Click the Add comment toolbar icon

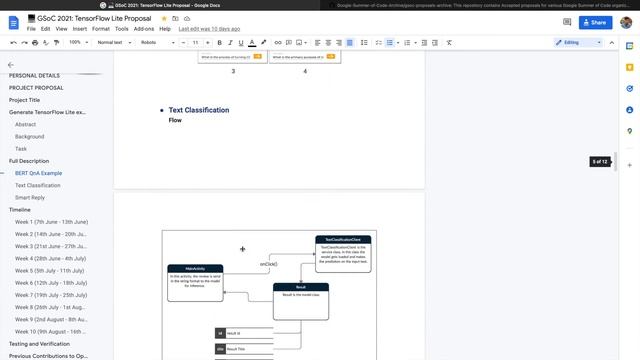coord(289,42)
